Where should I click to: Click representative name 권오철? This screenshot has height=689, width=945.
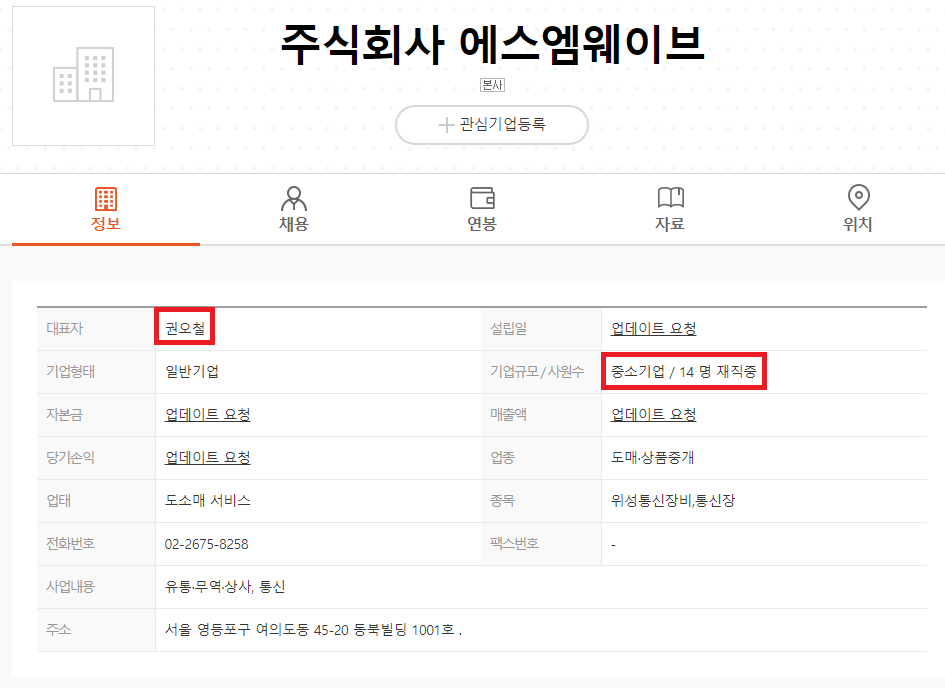click(x=185, y=329)
